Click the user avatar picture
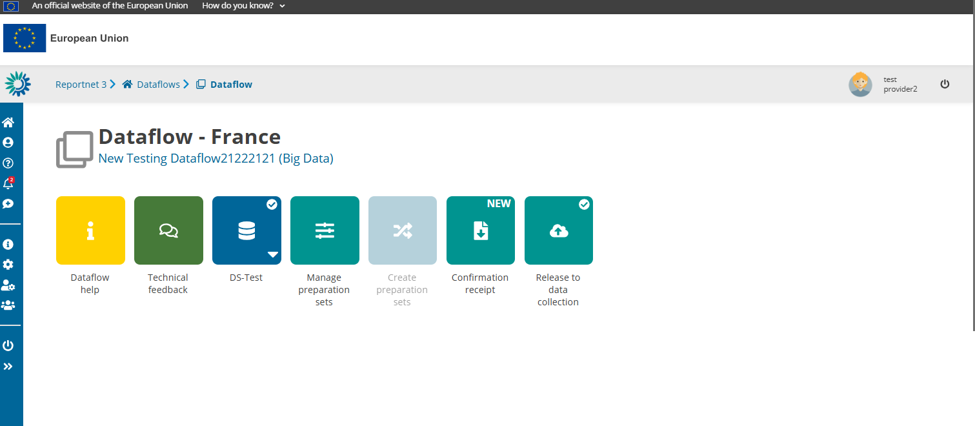 pos(861,85)
